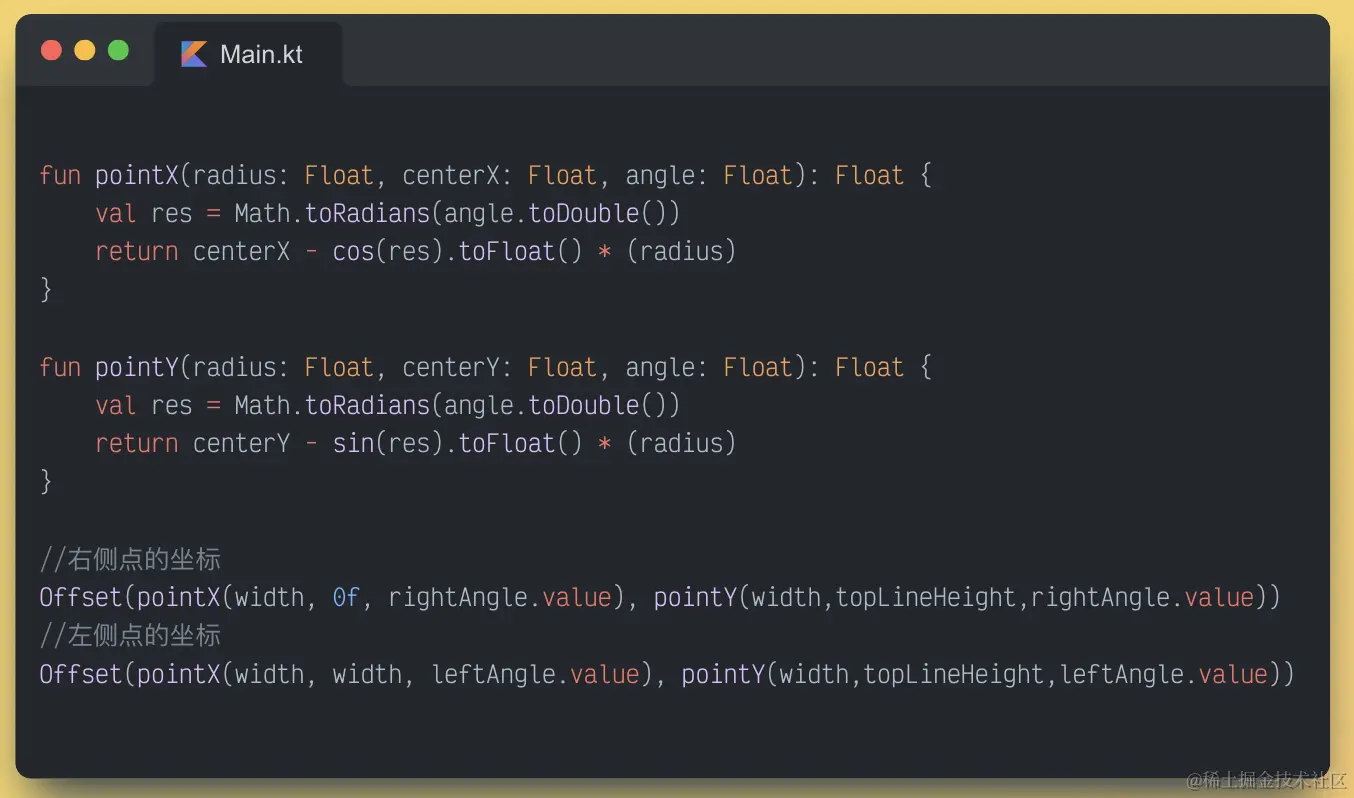Click the pointX function name in its declaration
Screen dimensions: 1354x798
(x=136, y=176)
